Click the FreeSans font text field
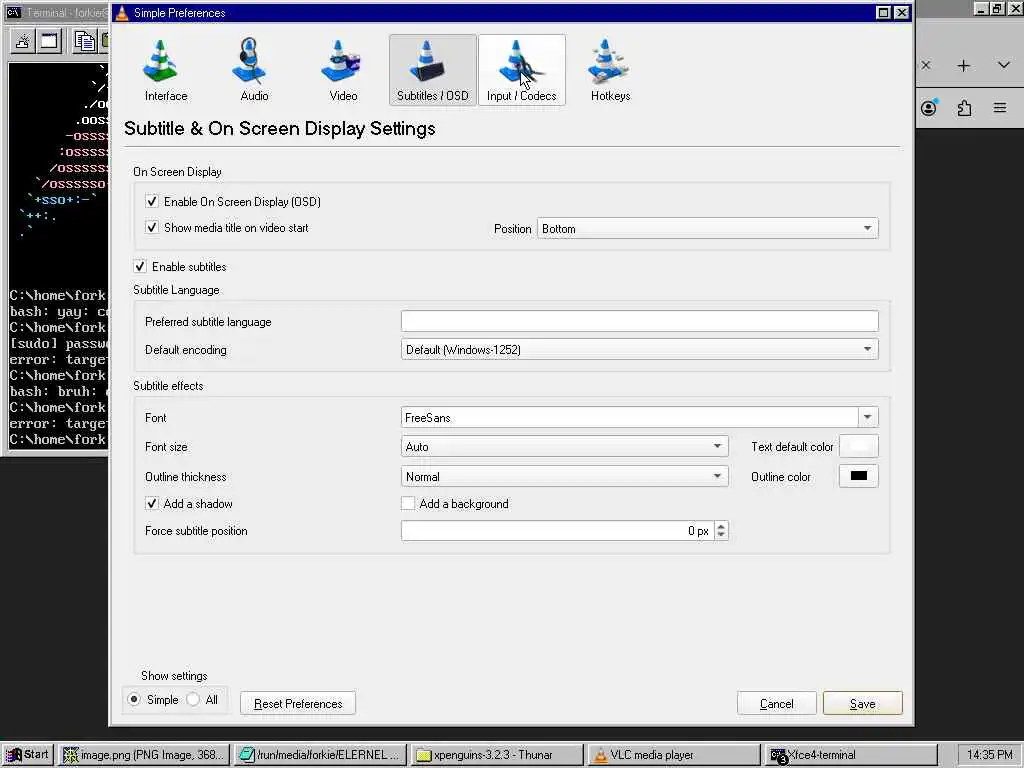 [x=629, y=417]
